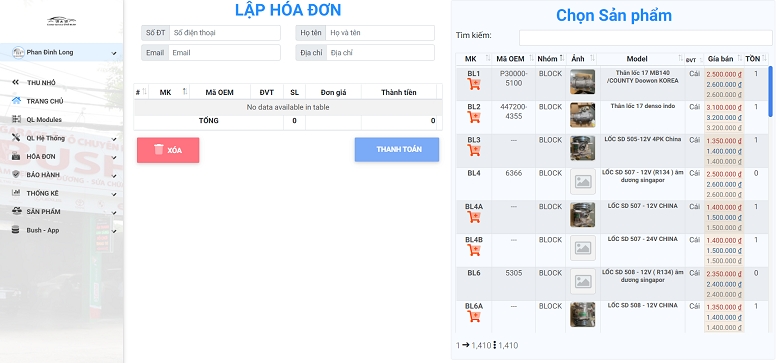
Task: Sort invoice table by # column
Action: 141,92
